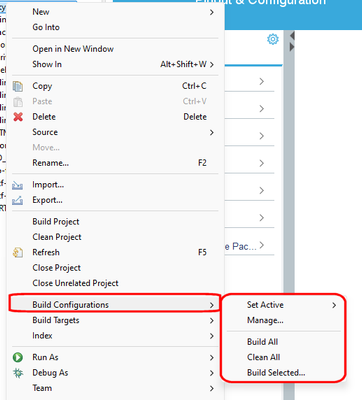Click the Debug As bug icon
This screenshot has height=400, width=362.
click(x=18, y=373)
